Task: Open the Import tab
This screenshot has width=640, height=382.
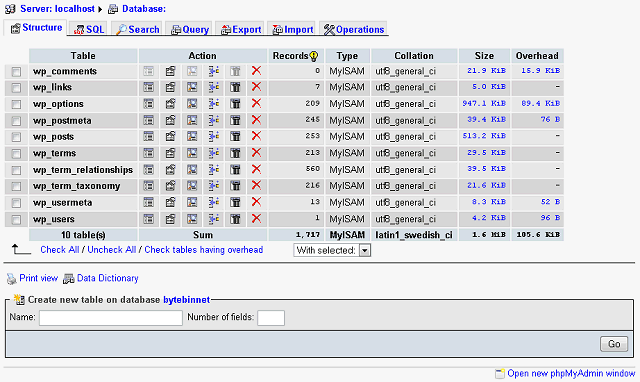Action: 292,29
